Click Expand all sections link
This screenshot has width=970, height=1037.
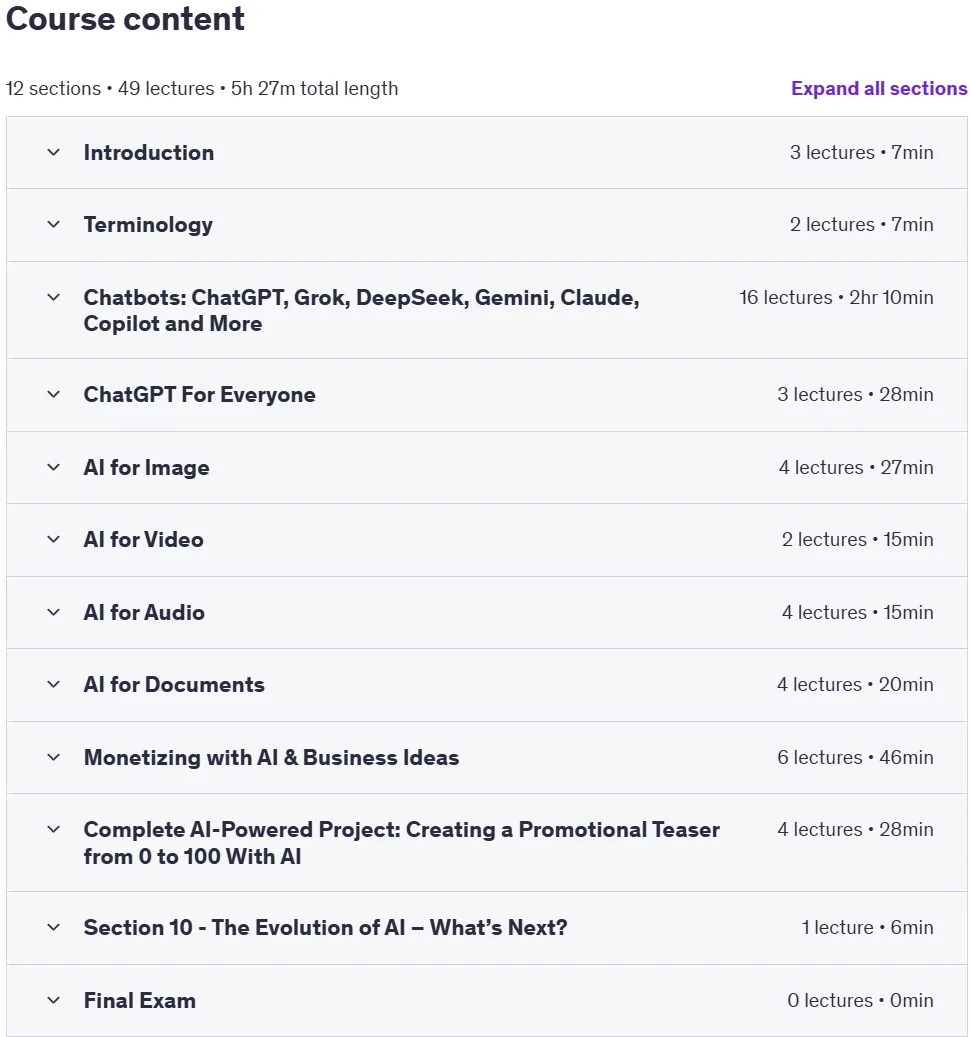click(x=879, y=89)
